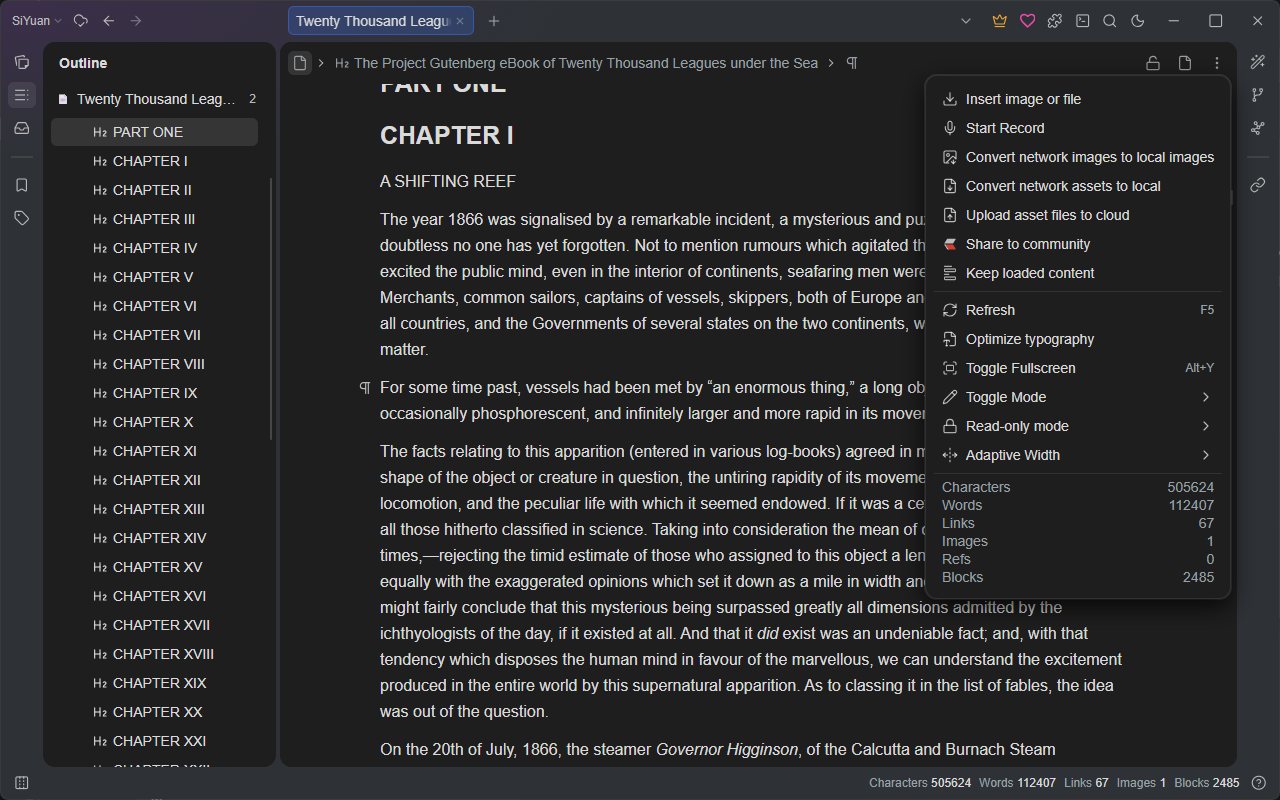Toggle dark mode moon icon
Image resolution: width=1280 pixels, height=800 pixels.
[x=1137, y=21]
